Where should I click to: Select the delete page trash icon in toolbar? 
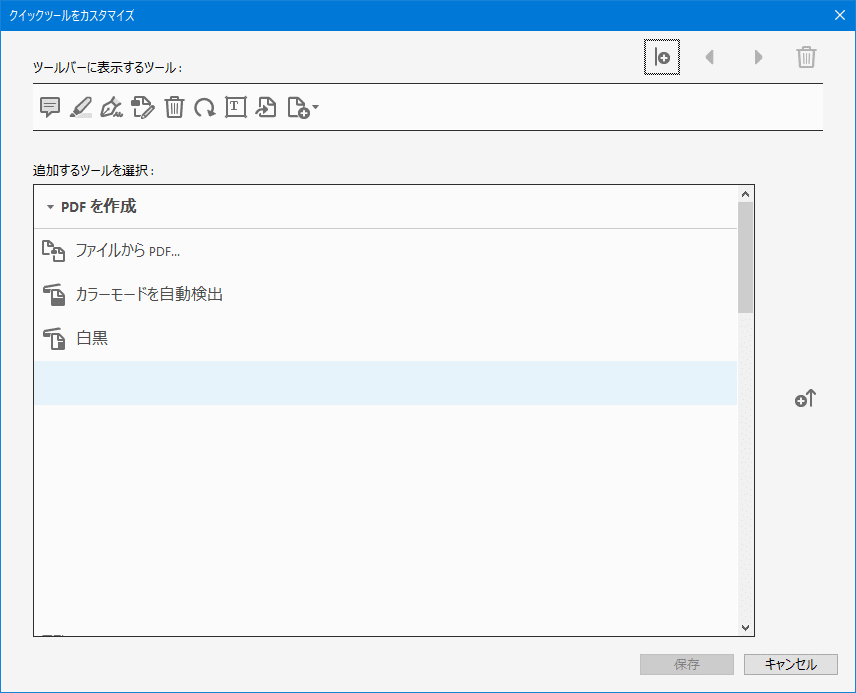(174, 107)
